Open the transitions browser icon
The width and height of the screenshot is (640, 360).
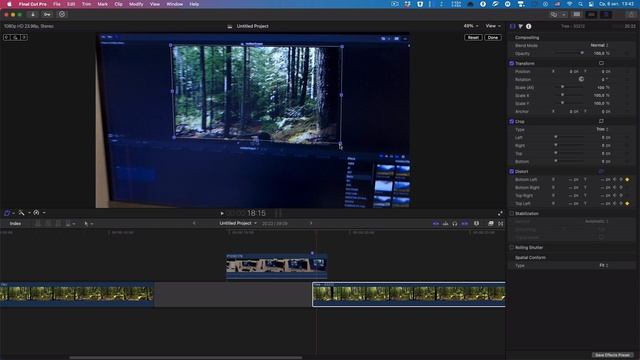501,224
